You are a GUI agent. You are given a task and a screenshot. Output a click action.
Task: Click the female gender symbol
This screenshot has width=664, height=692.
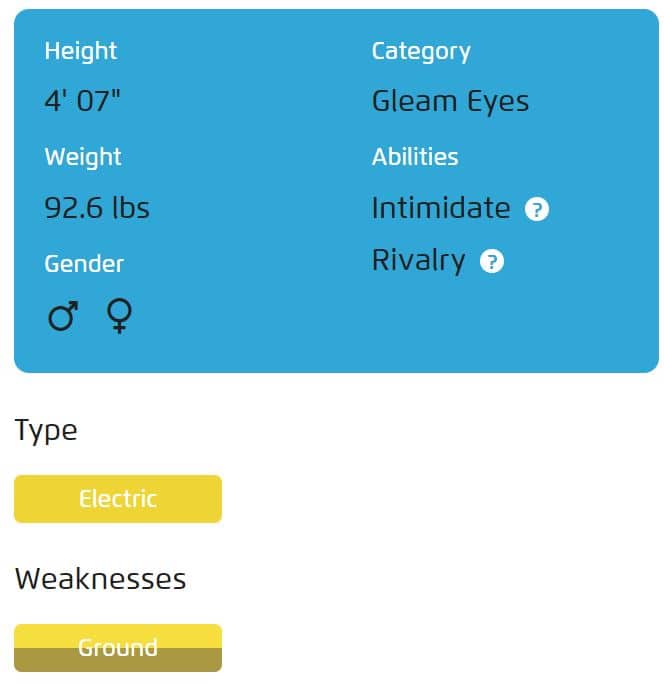click(119, 316)
